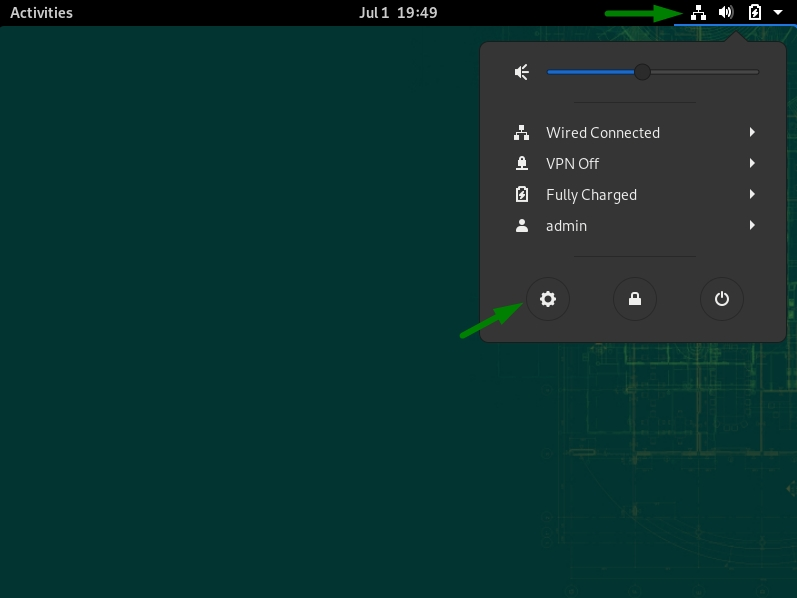
Task: Lock the screen with the padlock button
Action: (635, 299)
